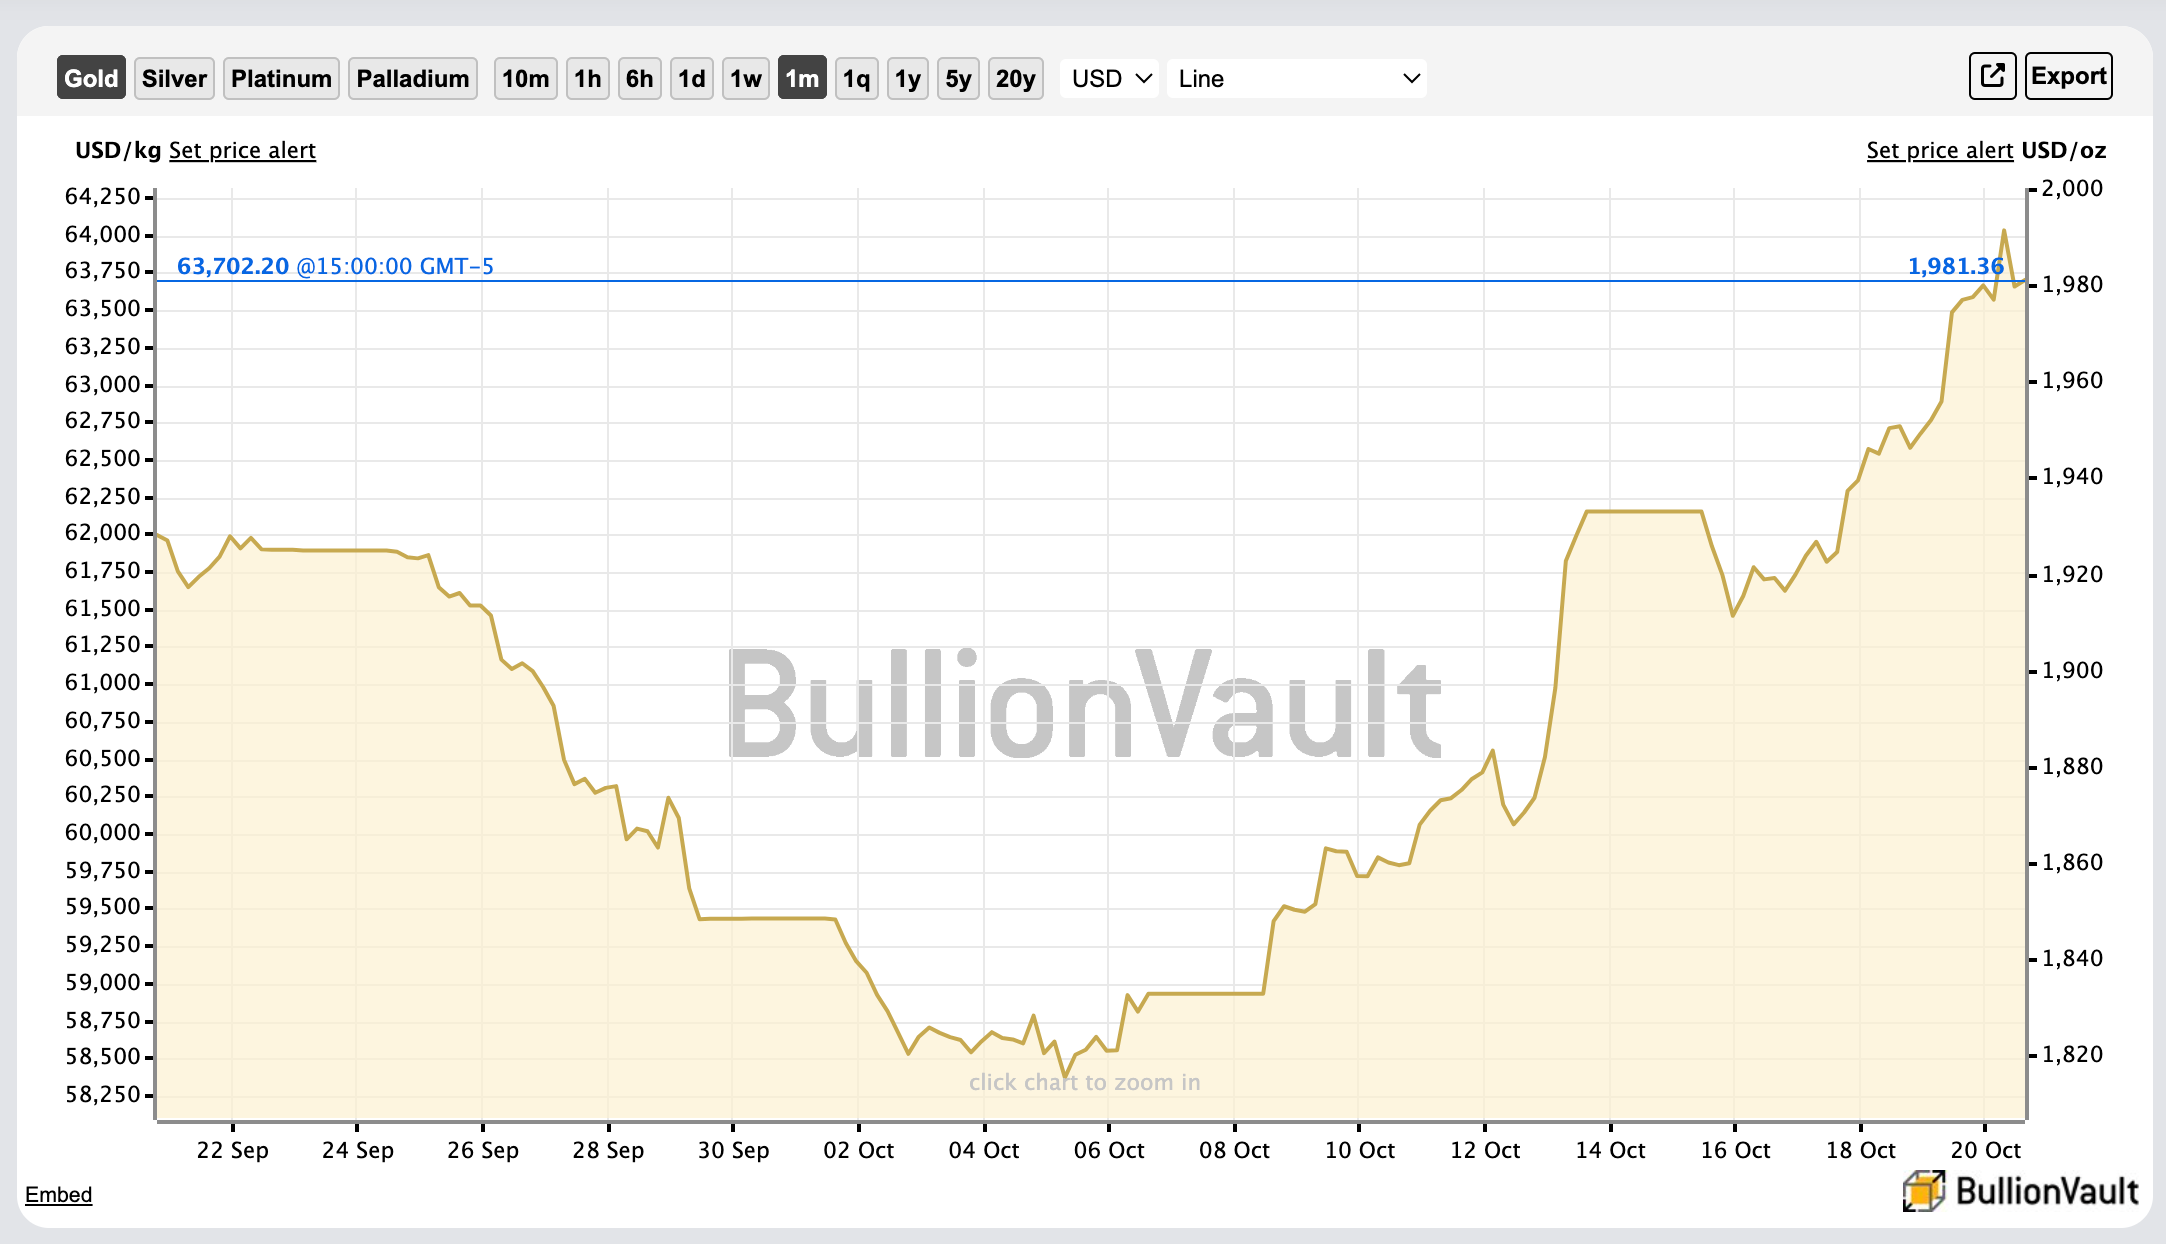
Task: Select the 1d time range
Action: pyautogui.click(x=691, y=78)
